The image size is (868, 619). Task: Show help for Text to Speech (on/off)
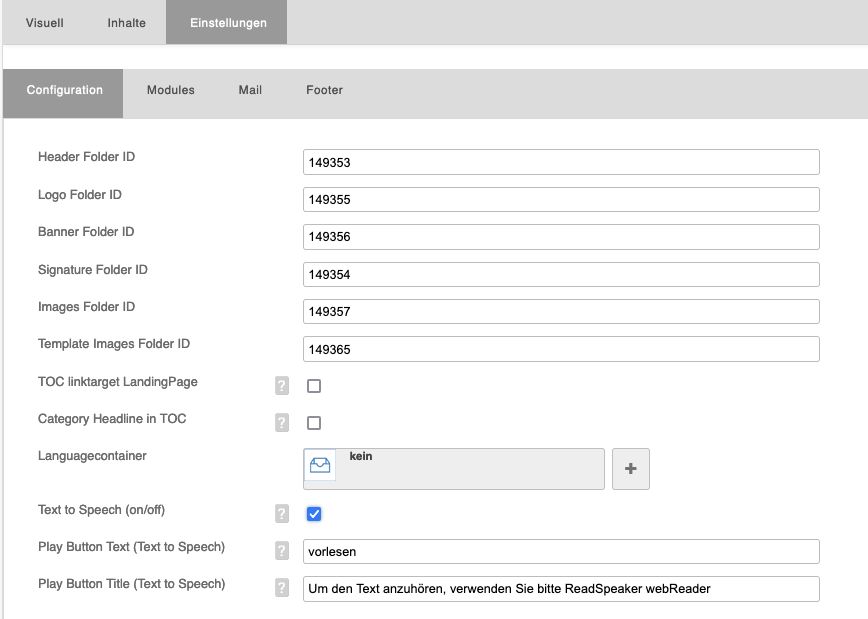(x=282, y=513)
